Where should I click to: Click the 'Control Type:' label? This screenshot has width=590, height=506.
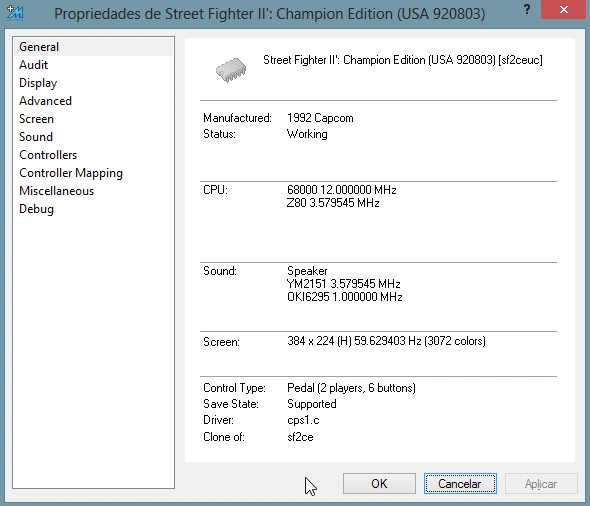pyautogui.click(x=234, y=388)
